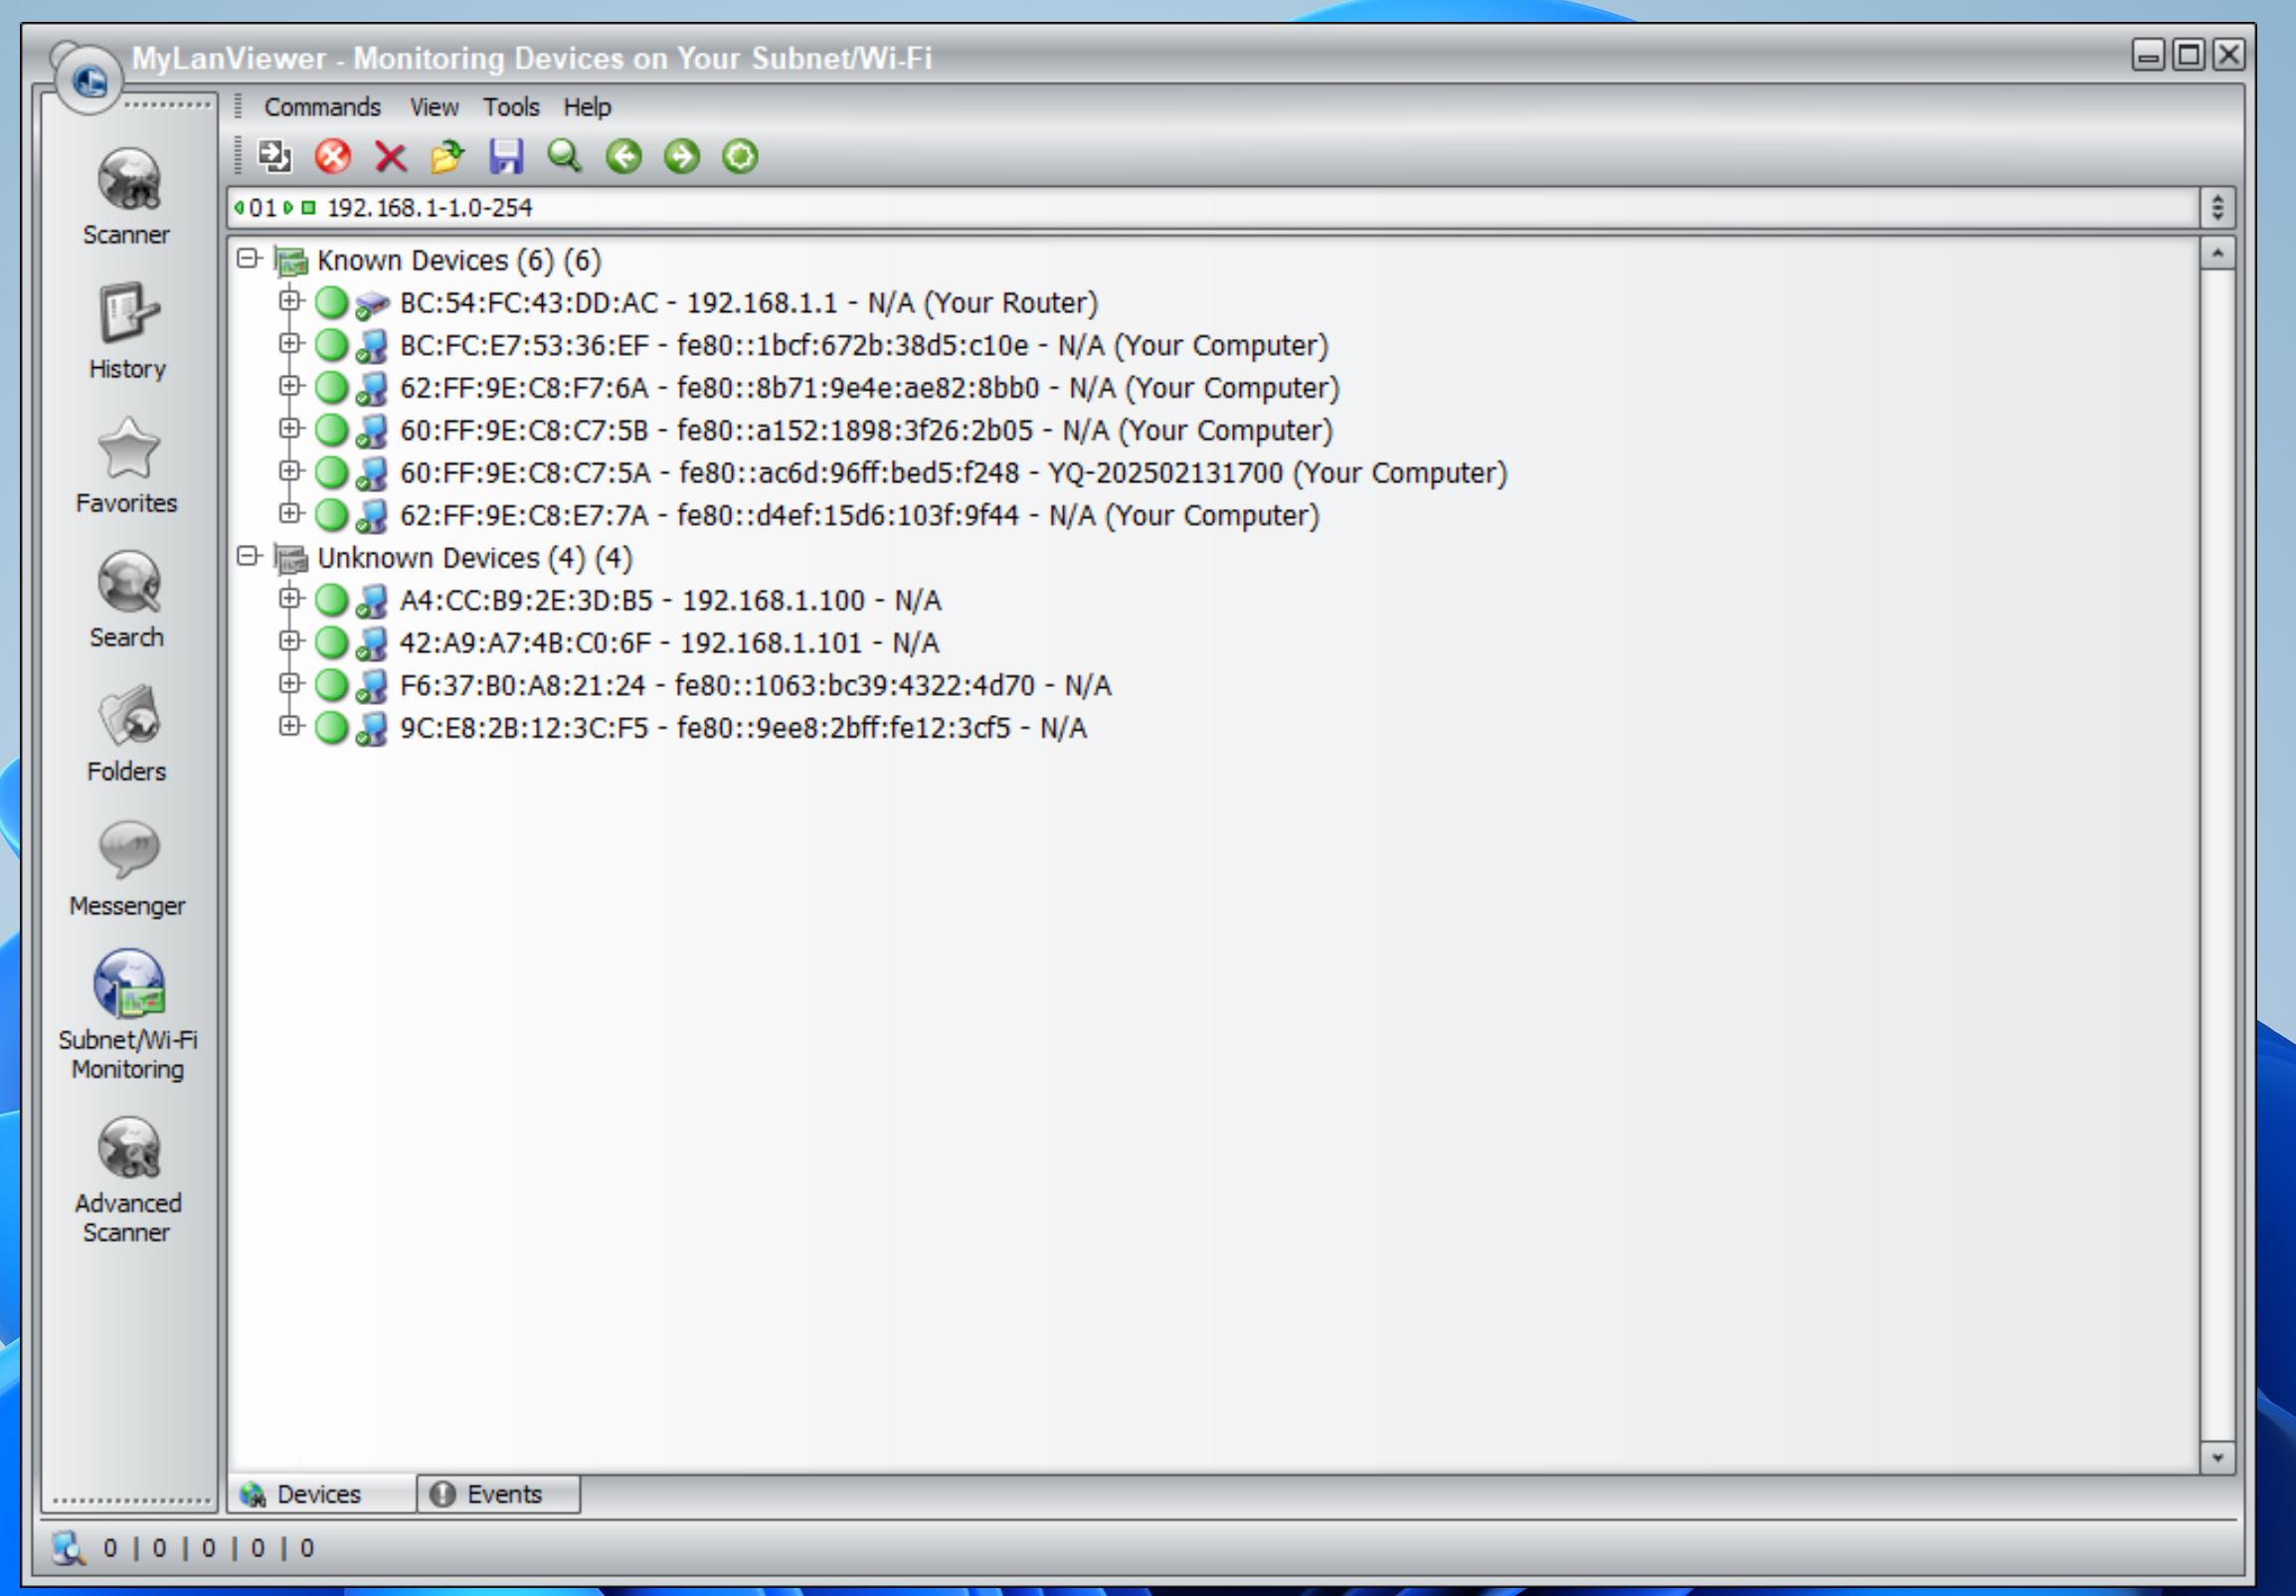This screenshot has height=1596, width=2296.
Task: Click the small left arrow before 01
Action: (239, 208)
